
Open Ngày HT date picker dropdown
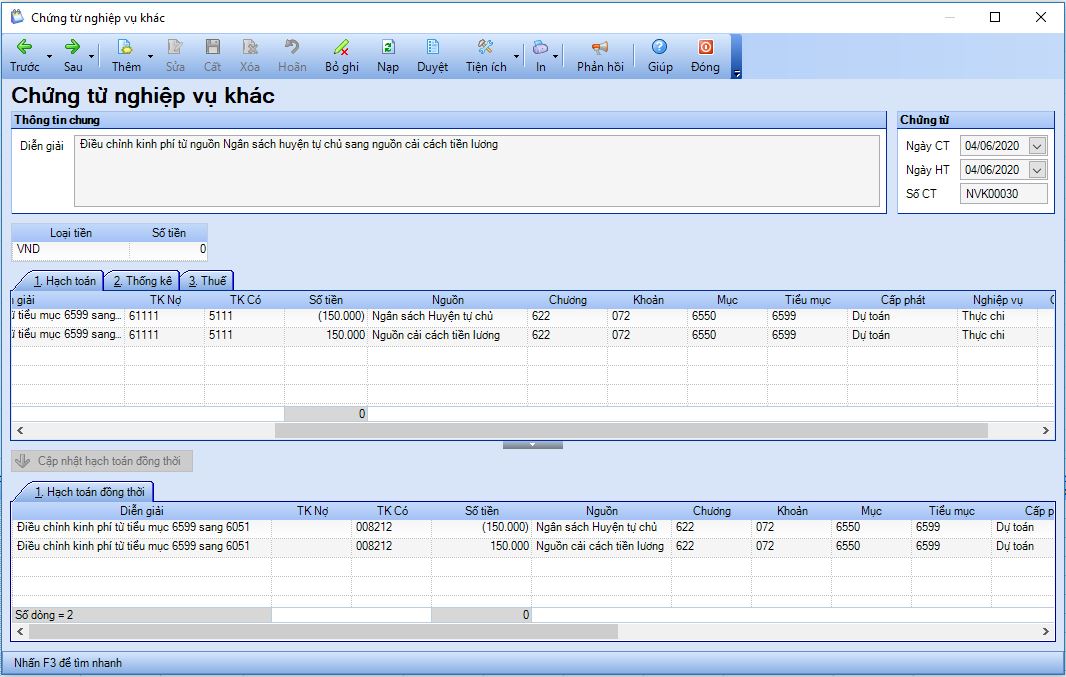[1037, 169]
